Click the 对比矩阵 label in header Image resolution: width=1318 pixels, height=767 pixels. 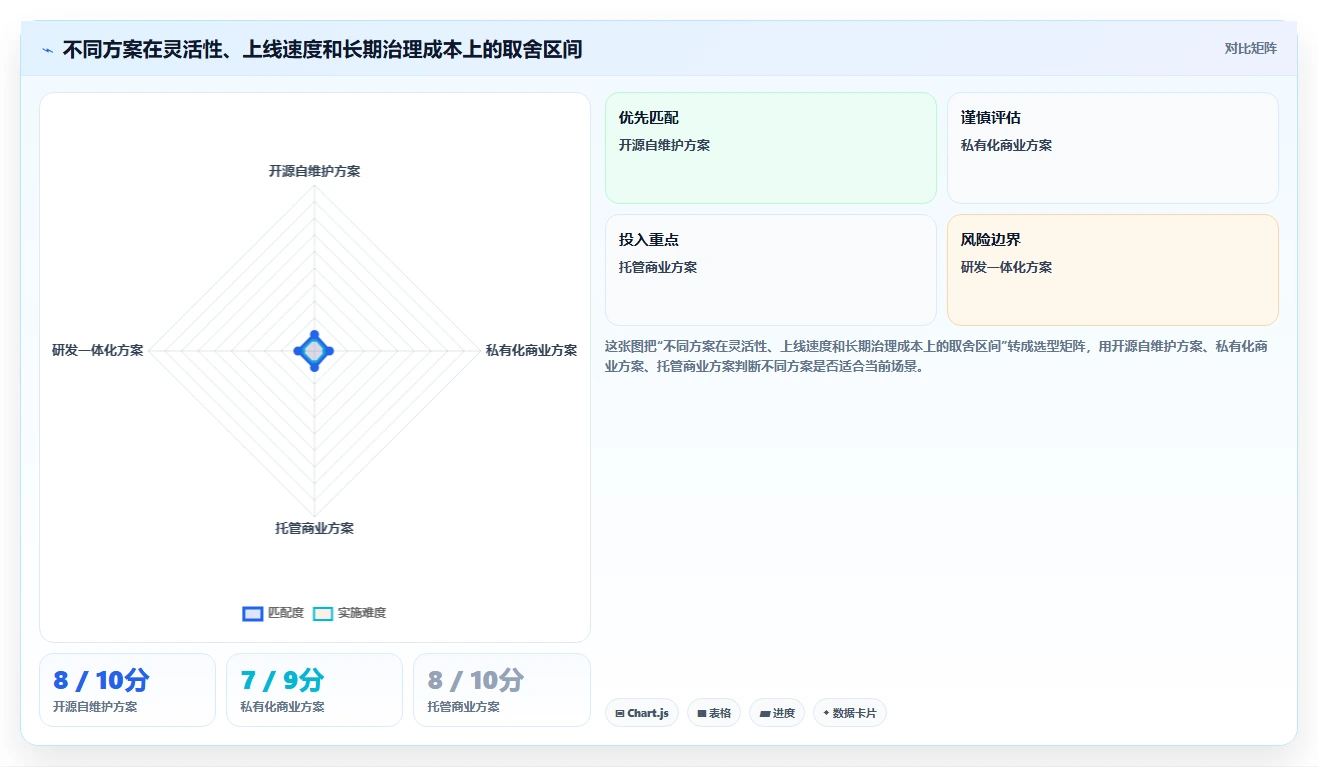pyautogui.click(x=1250, y=48)
